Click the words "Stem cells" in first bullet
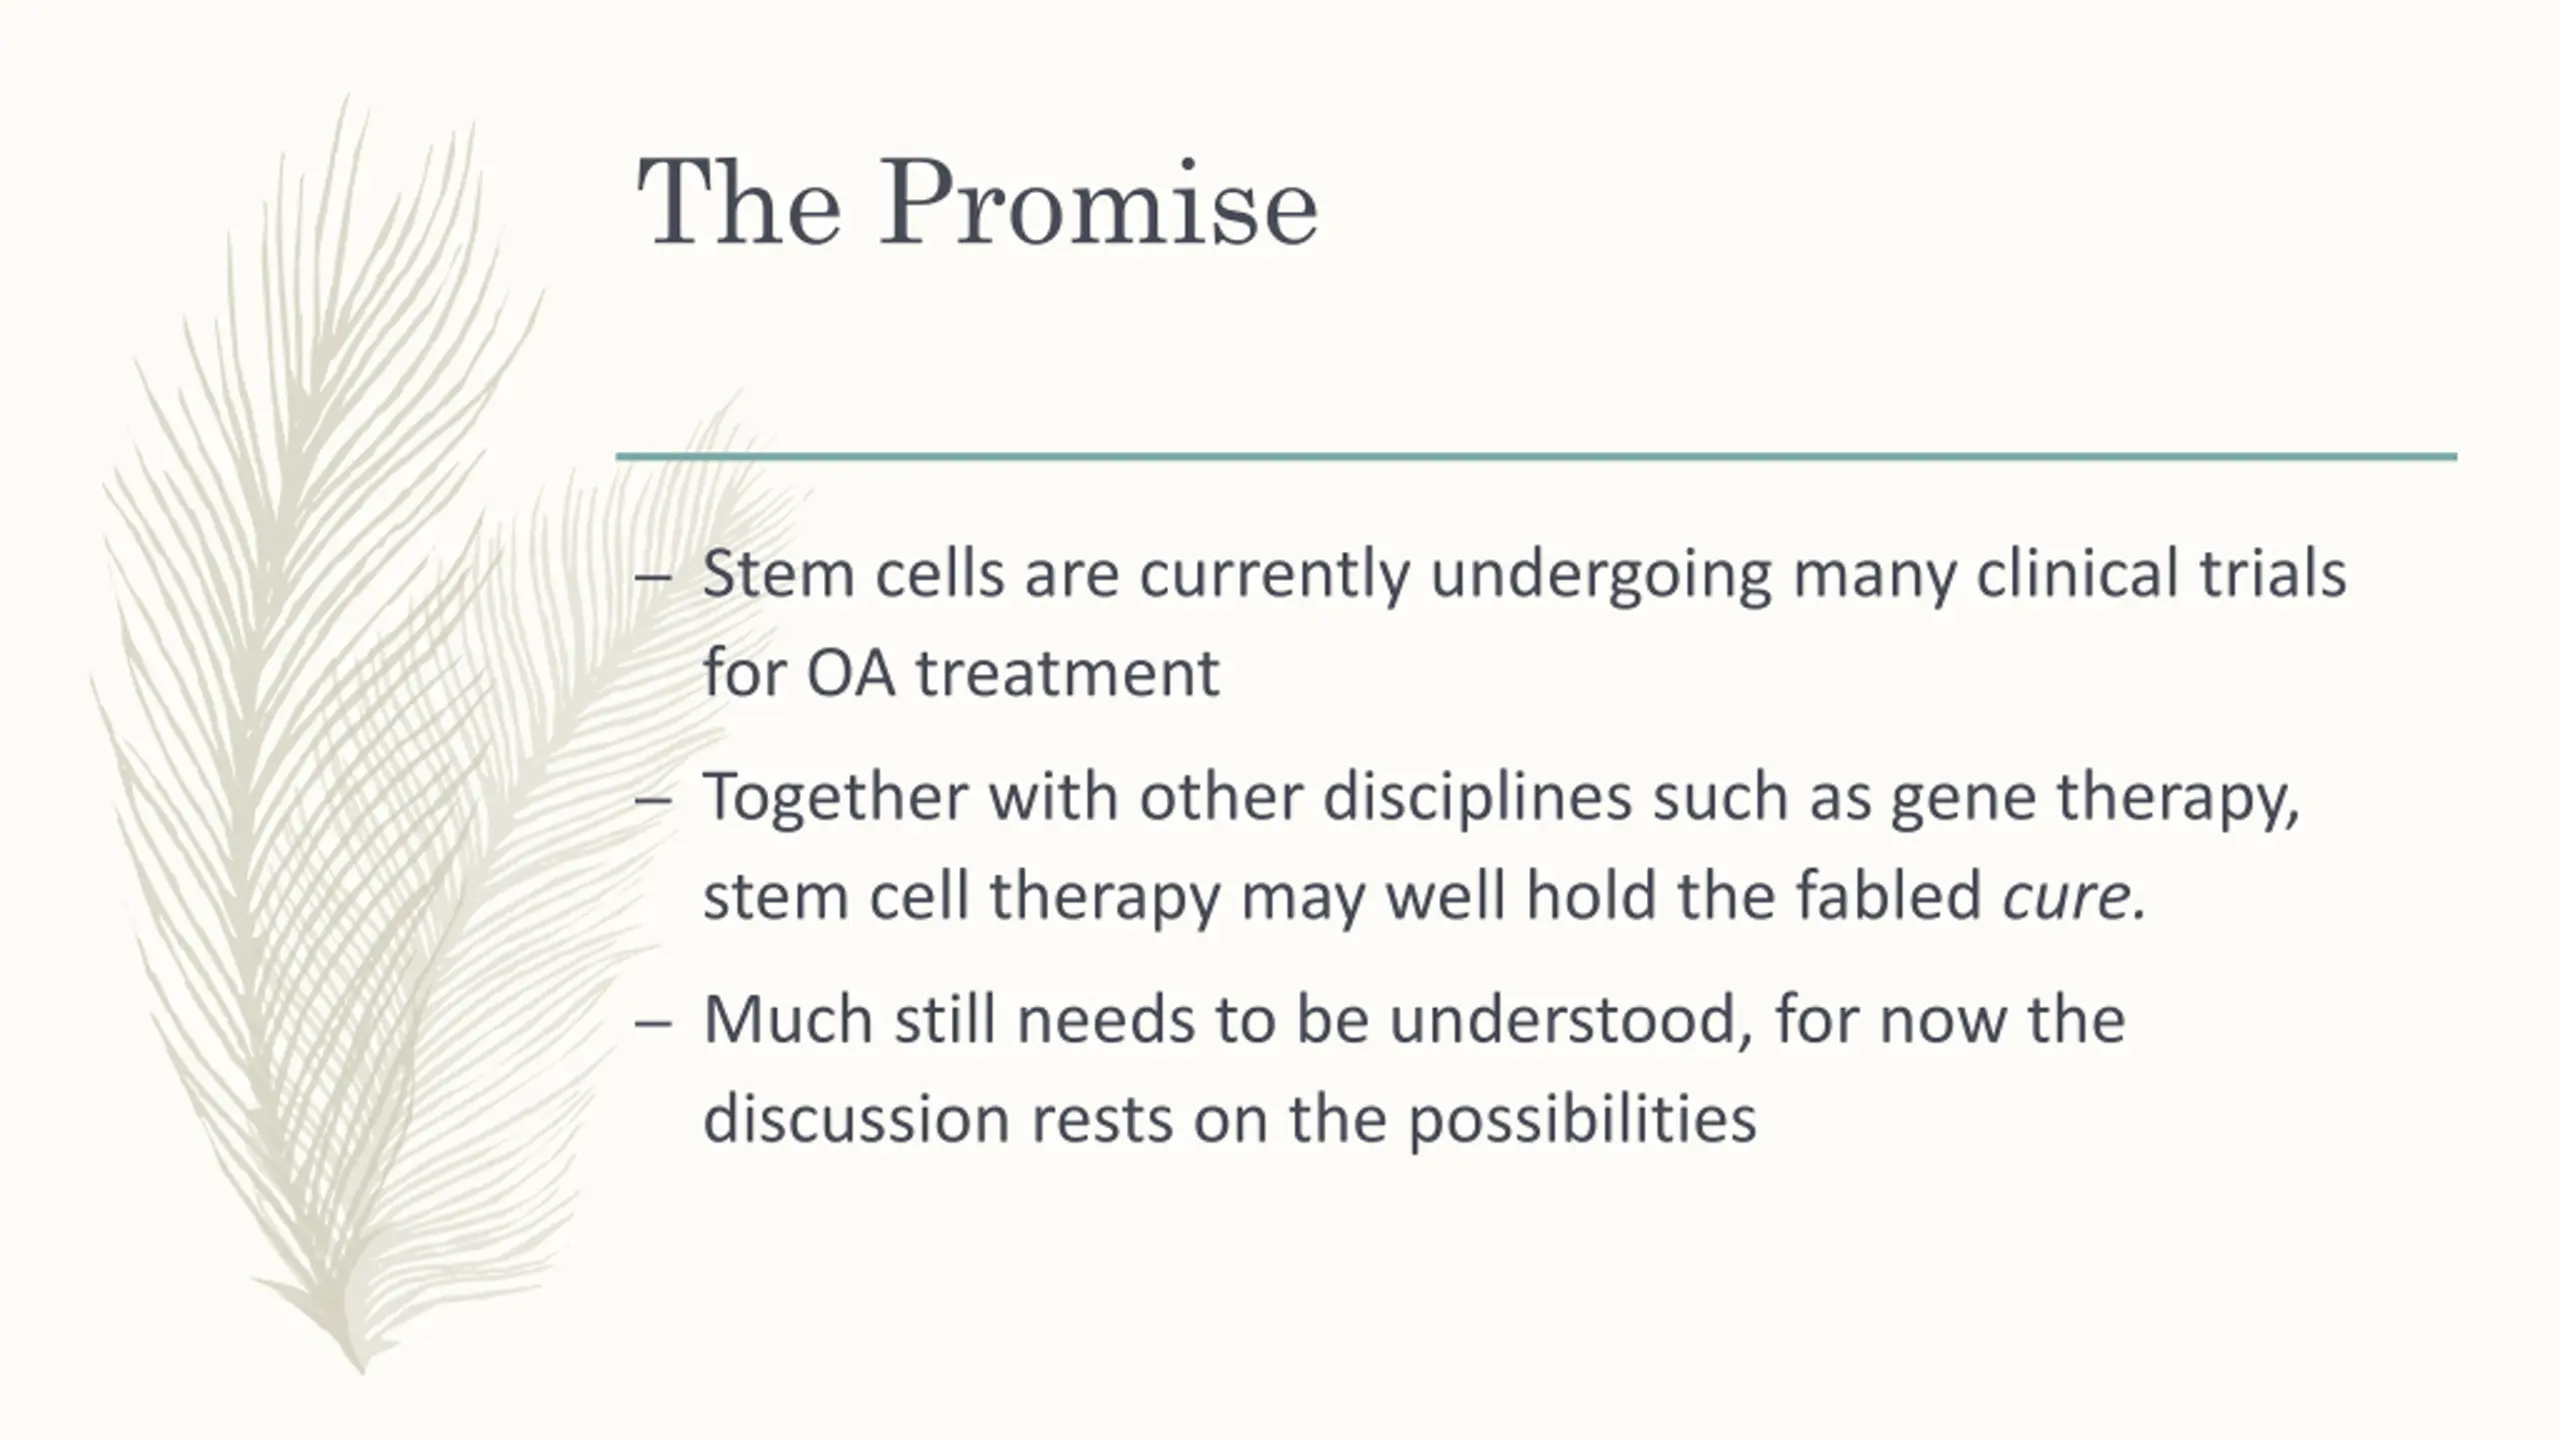 tap(853, 574)
